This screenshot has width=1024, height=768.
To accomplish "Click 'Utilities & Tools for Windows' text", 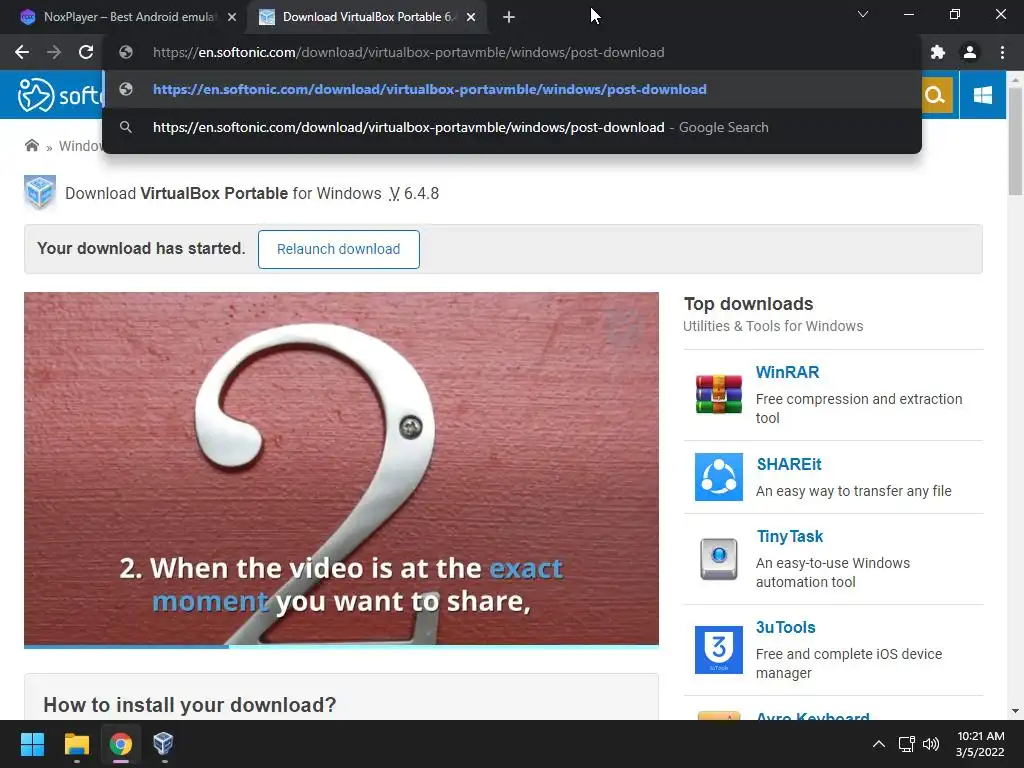I will pyautogui.click(x=773, y=326).
